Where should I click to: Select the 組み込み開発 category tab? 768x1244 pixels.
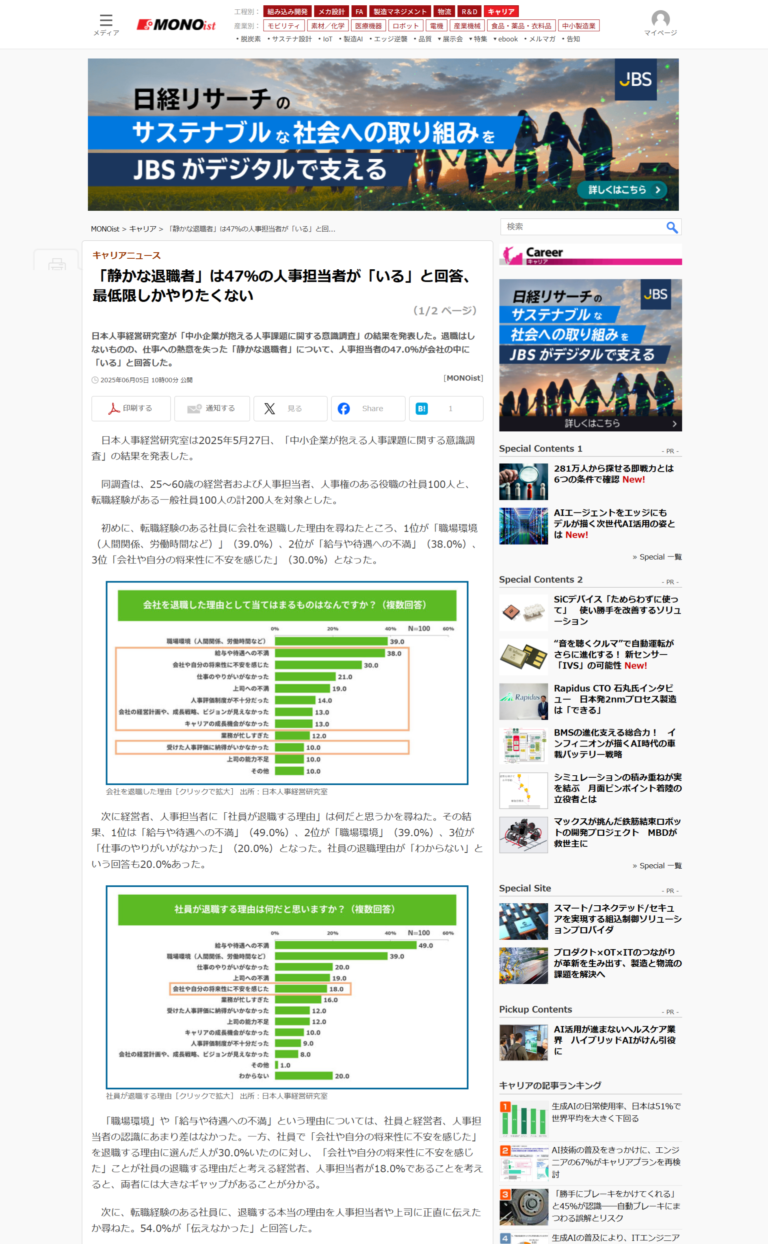coord(287,11)
